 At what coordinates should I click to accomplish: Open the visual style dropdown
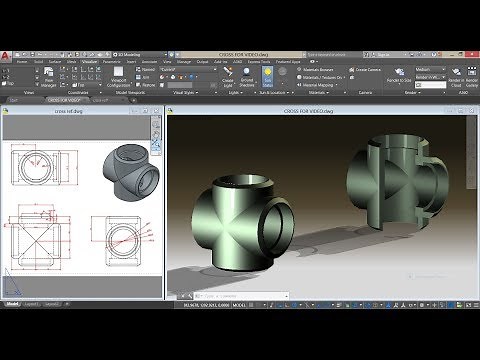[x=189, y=69]
